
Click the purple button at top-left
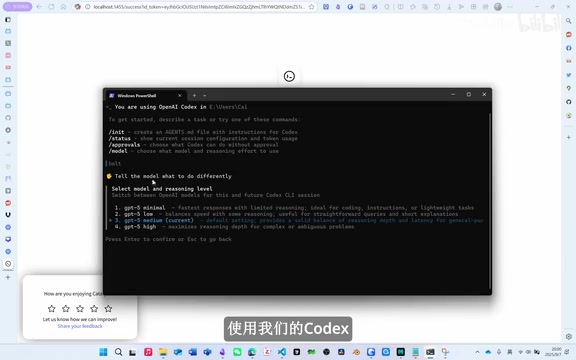[17, 7]
